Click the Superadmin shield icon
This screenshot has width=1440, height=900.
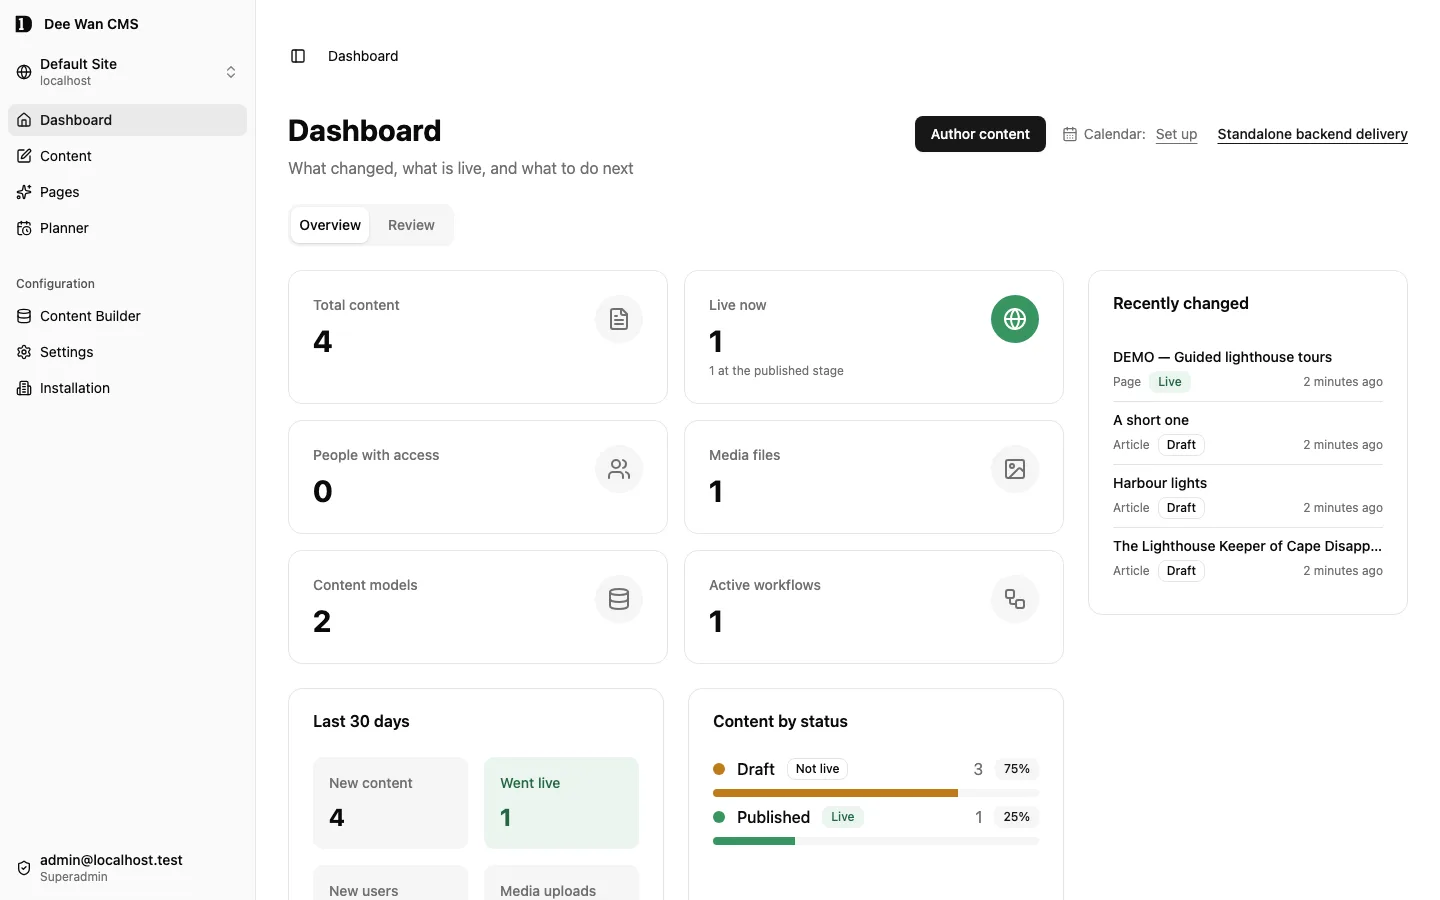click(x=24, y=868)
